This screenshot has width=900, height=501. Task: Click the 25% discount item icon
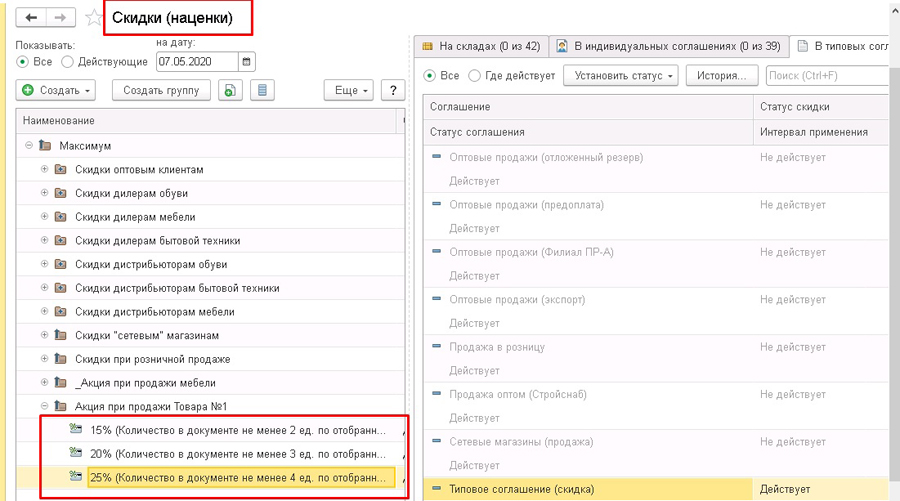[75, 477]
